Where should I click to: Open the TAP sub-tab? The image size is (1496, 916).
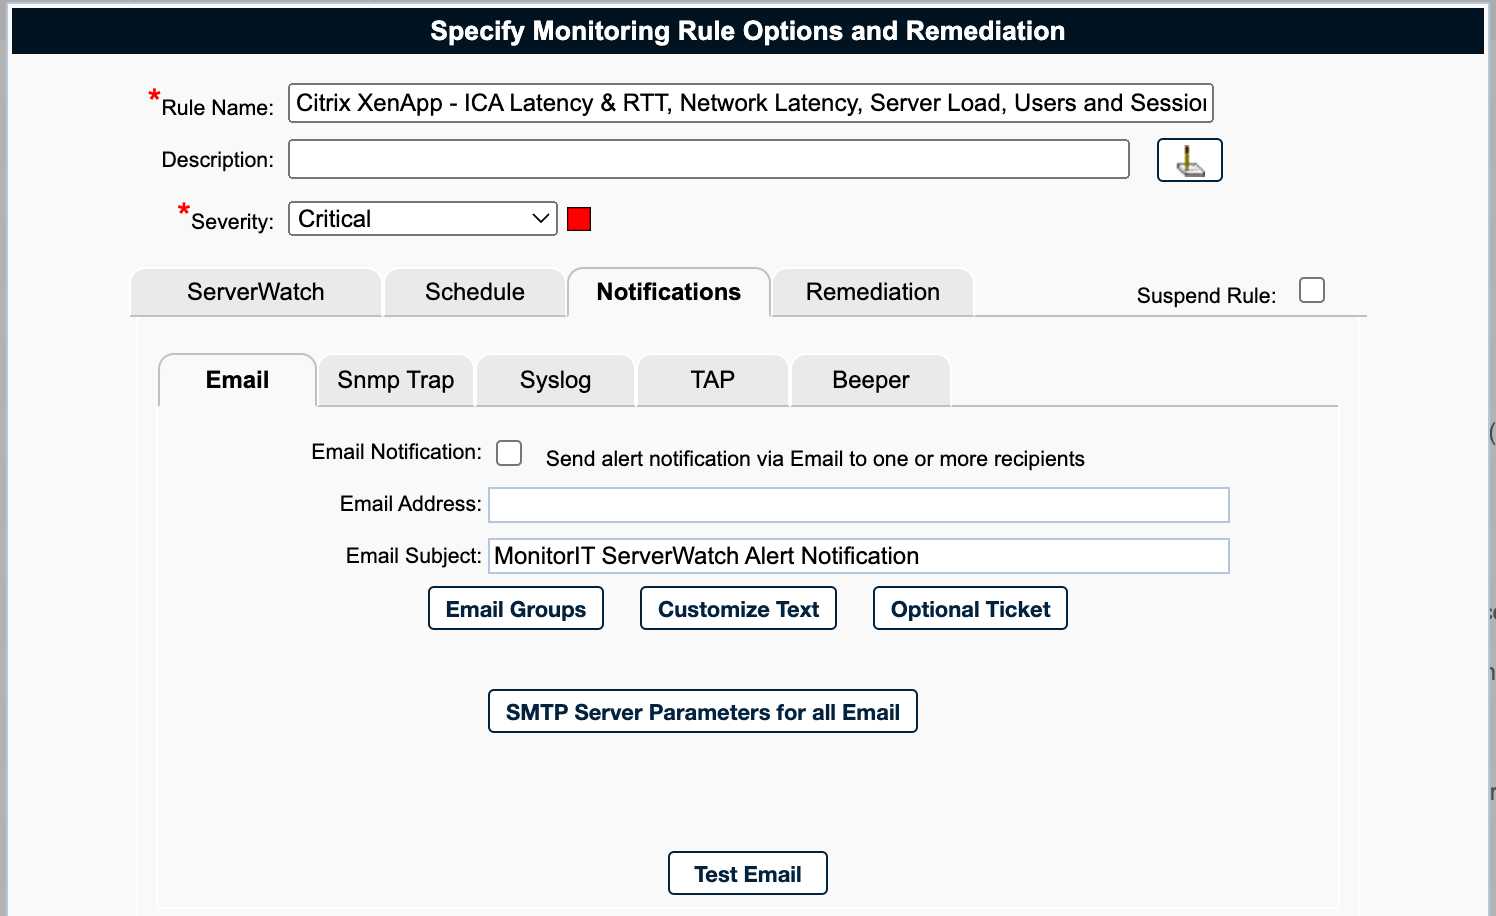coord(712,380)
